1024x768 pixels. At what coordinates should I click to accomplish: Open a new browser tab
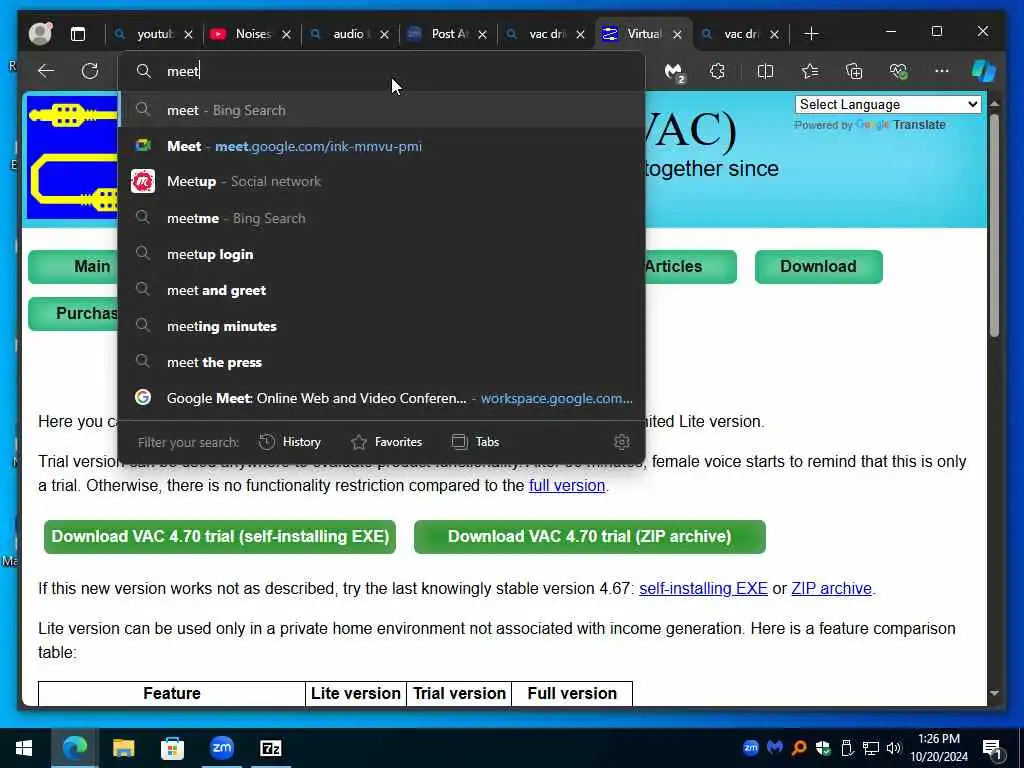coord(811,33)
